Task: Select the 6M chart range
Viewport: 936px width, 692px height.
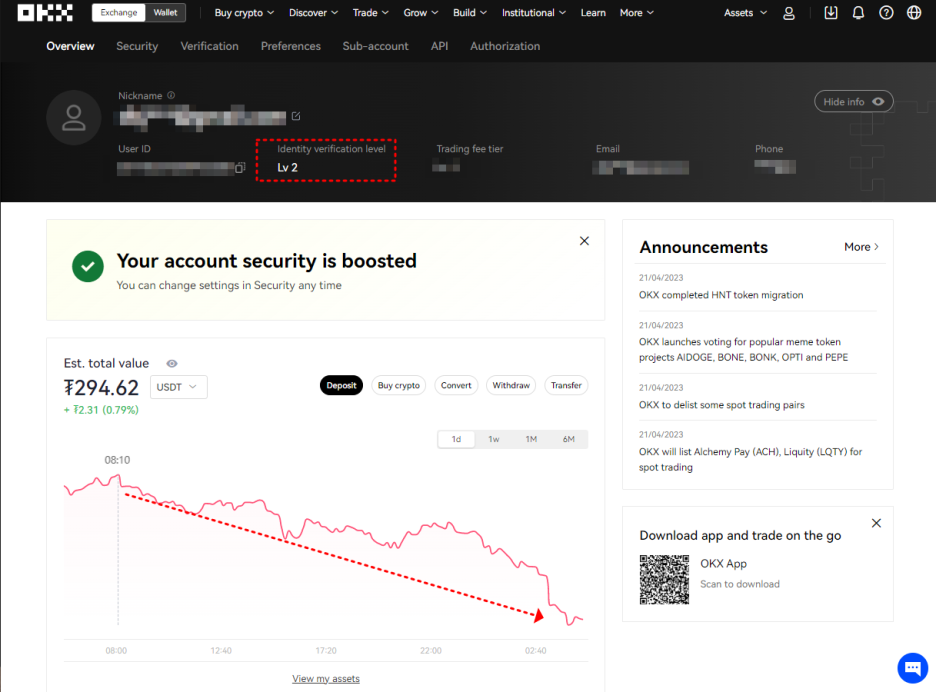Action: [x=569, y=439]
